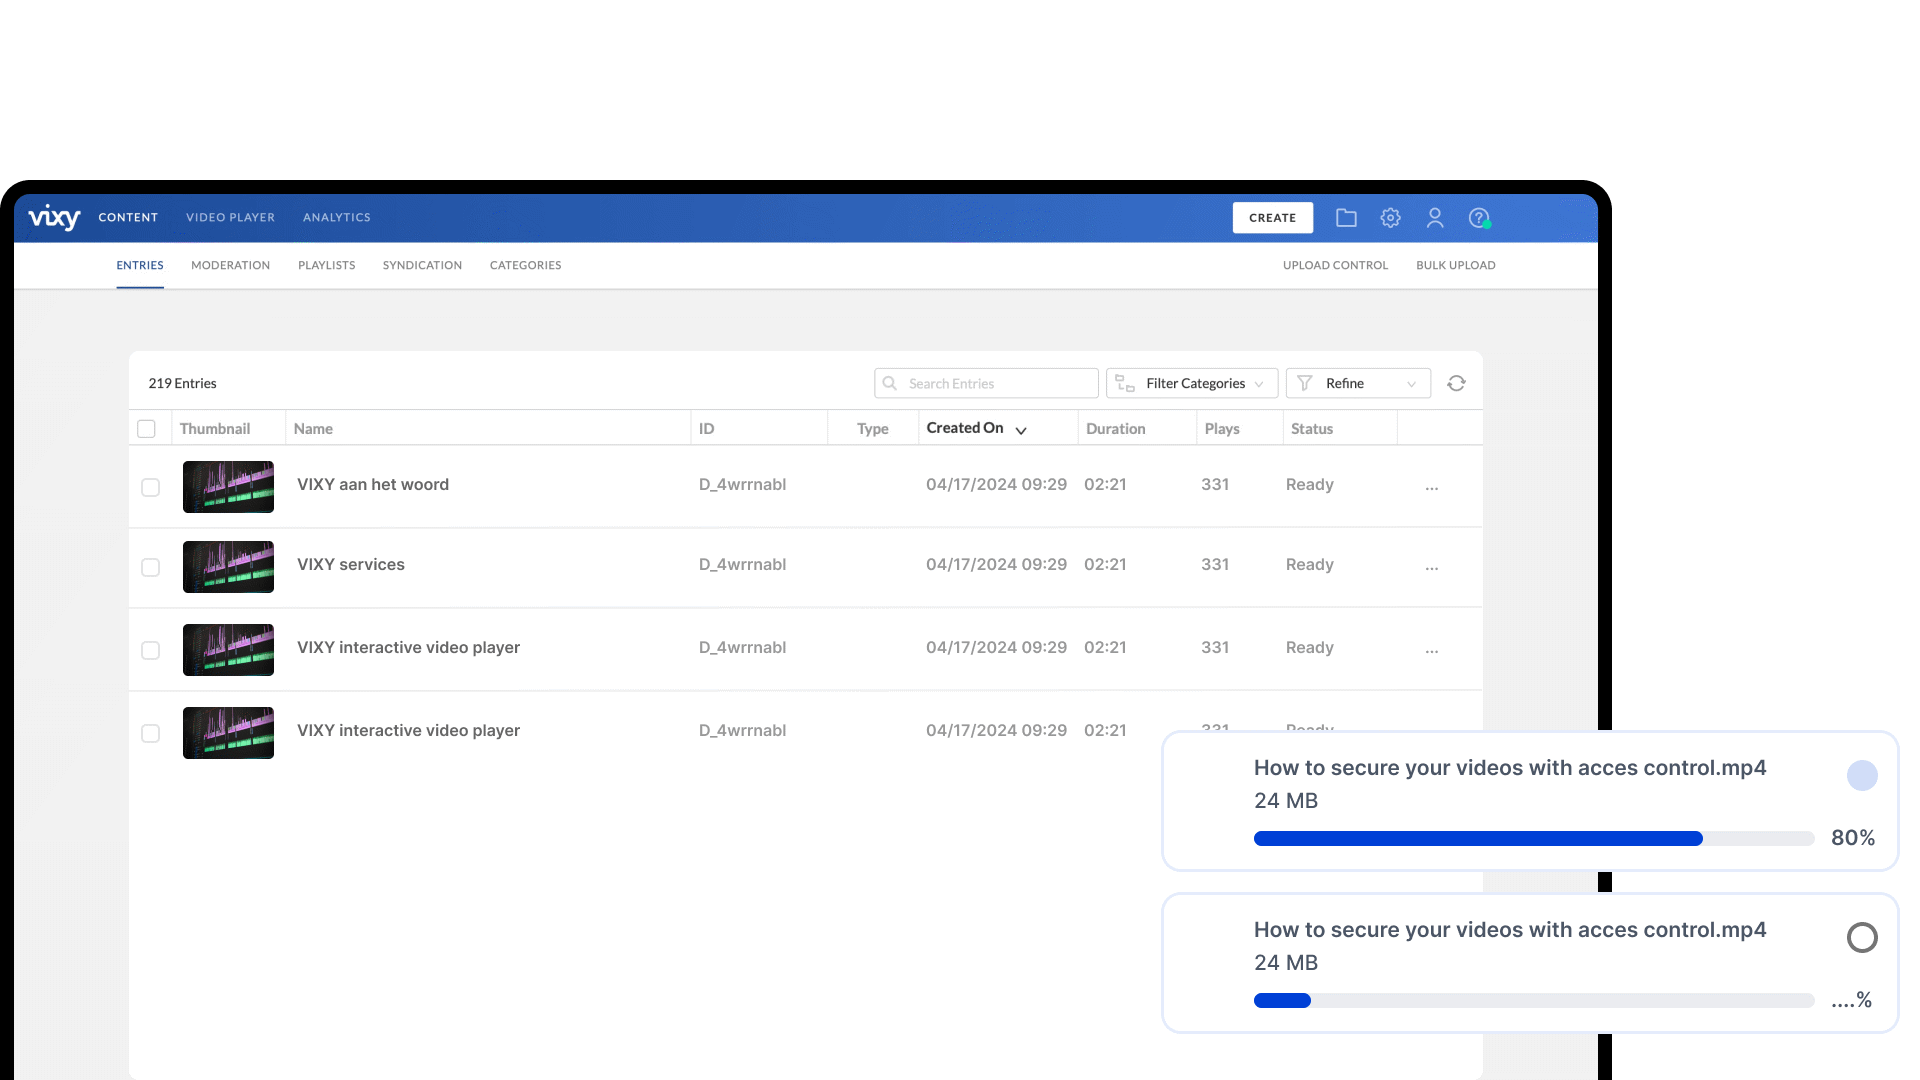The height and width of the screenshot is (1080, 1920).
Task: Click the filter funnel icon in Refine
Action: [1305, 383]
